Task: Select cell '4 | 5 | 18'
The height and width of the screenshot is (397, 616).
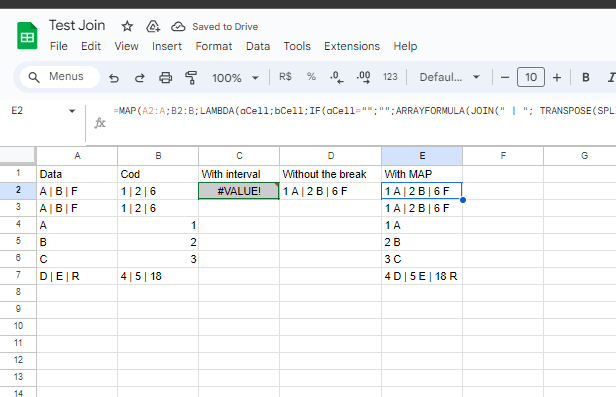Action: click(x=158, y=276)
